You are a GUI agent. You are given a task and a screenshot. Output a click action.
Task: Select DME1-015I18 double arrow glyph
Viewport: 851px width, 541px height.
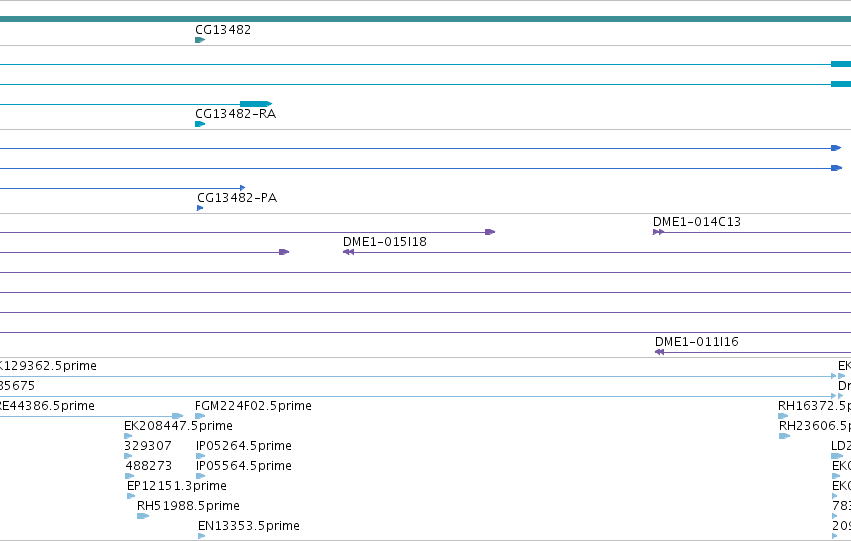[x=348, y=252]
